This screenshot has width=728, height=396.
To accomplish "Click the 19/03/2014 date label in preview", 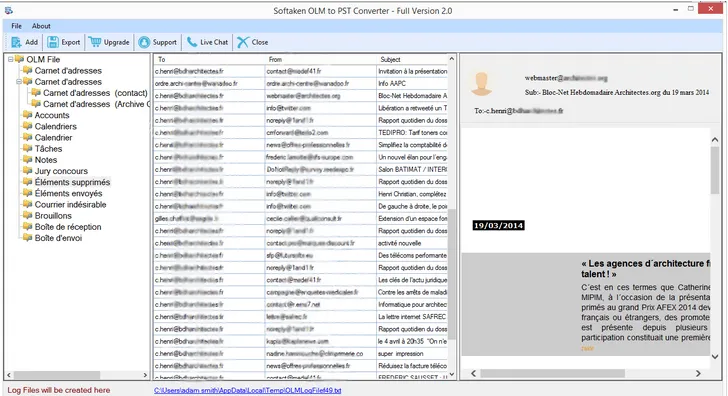I will pos(499,226).
